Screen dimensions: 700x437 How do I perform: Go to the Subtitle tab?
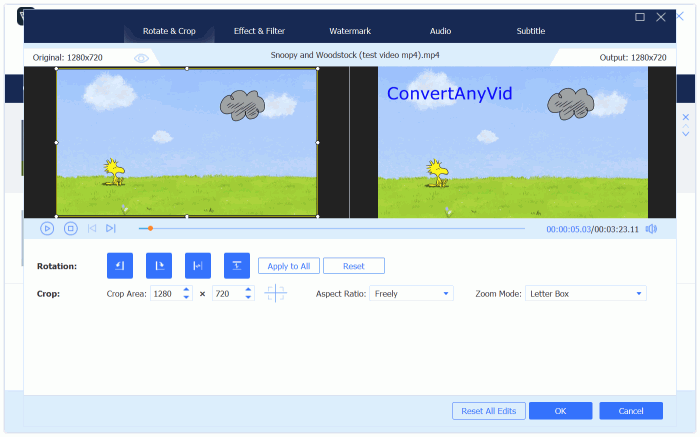click(x=531, y=31)
